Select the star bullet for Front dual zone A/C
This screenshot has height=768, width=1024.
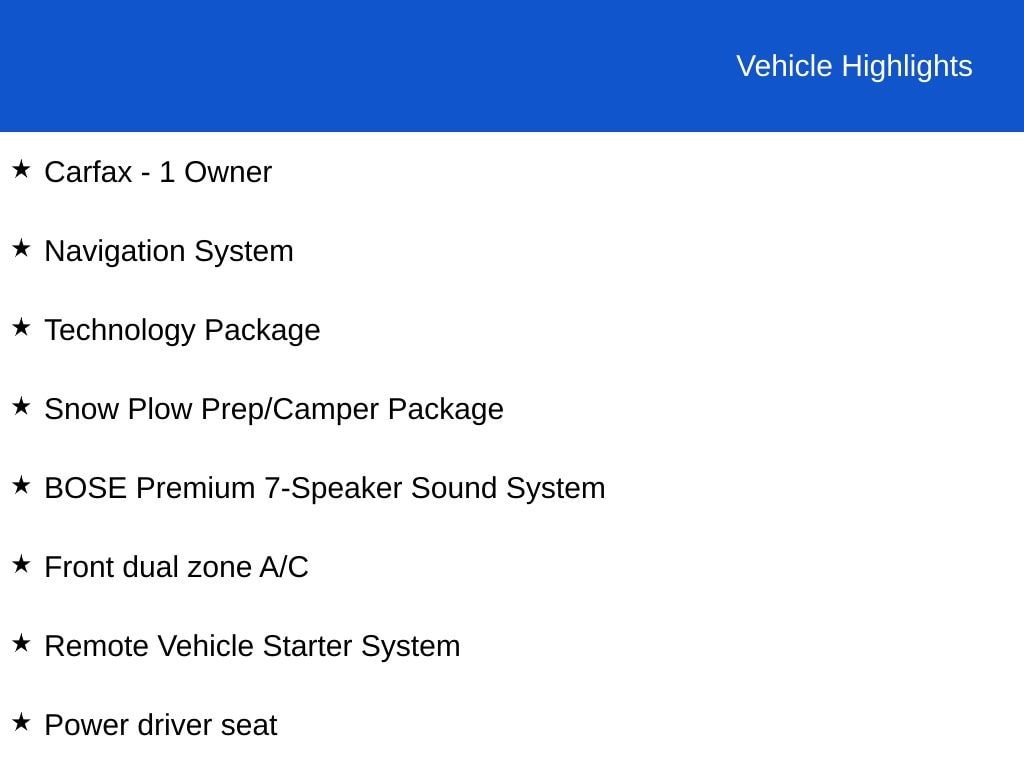coord(21,564)
